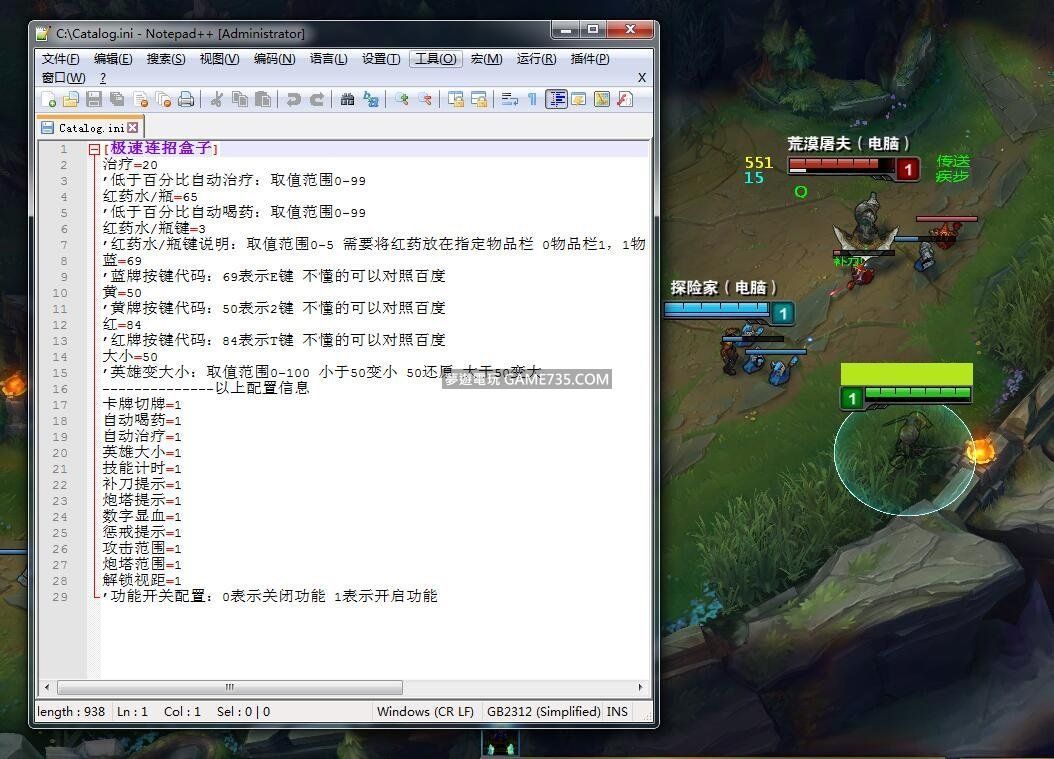Click the Redo arrow icon
This screenshot has width=1054, height=759.
tap(317, 100)
